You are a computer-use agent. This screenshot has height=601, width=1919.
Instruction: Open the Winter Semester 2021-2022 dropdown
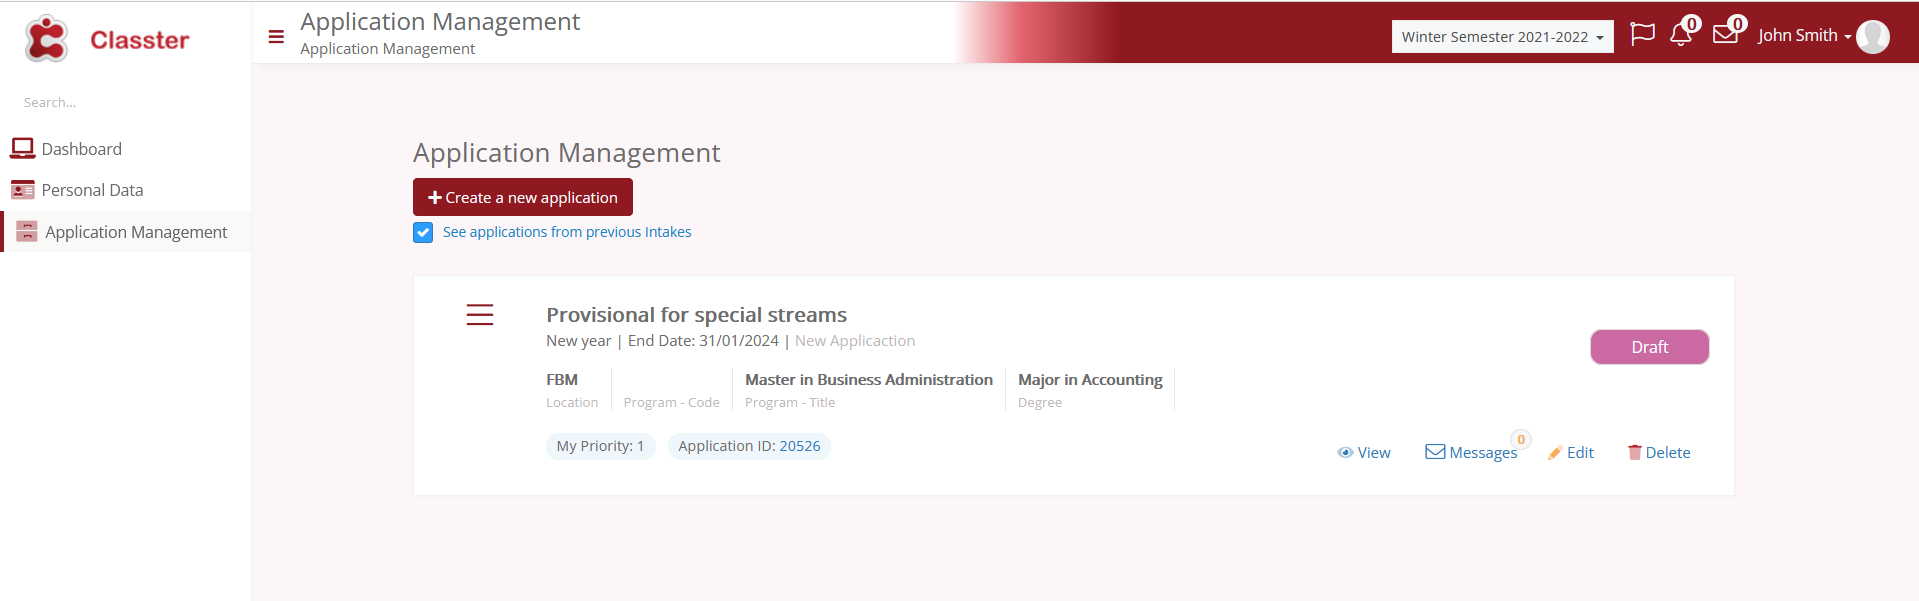click(1502, 37)
